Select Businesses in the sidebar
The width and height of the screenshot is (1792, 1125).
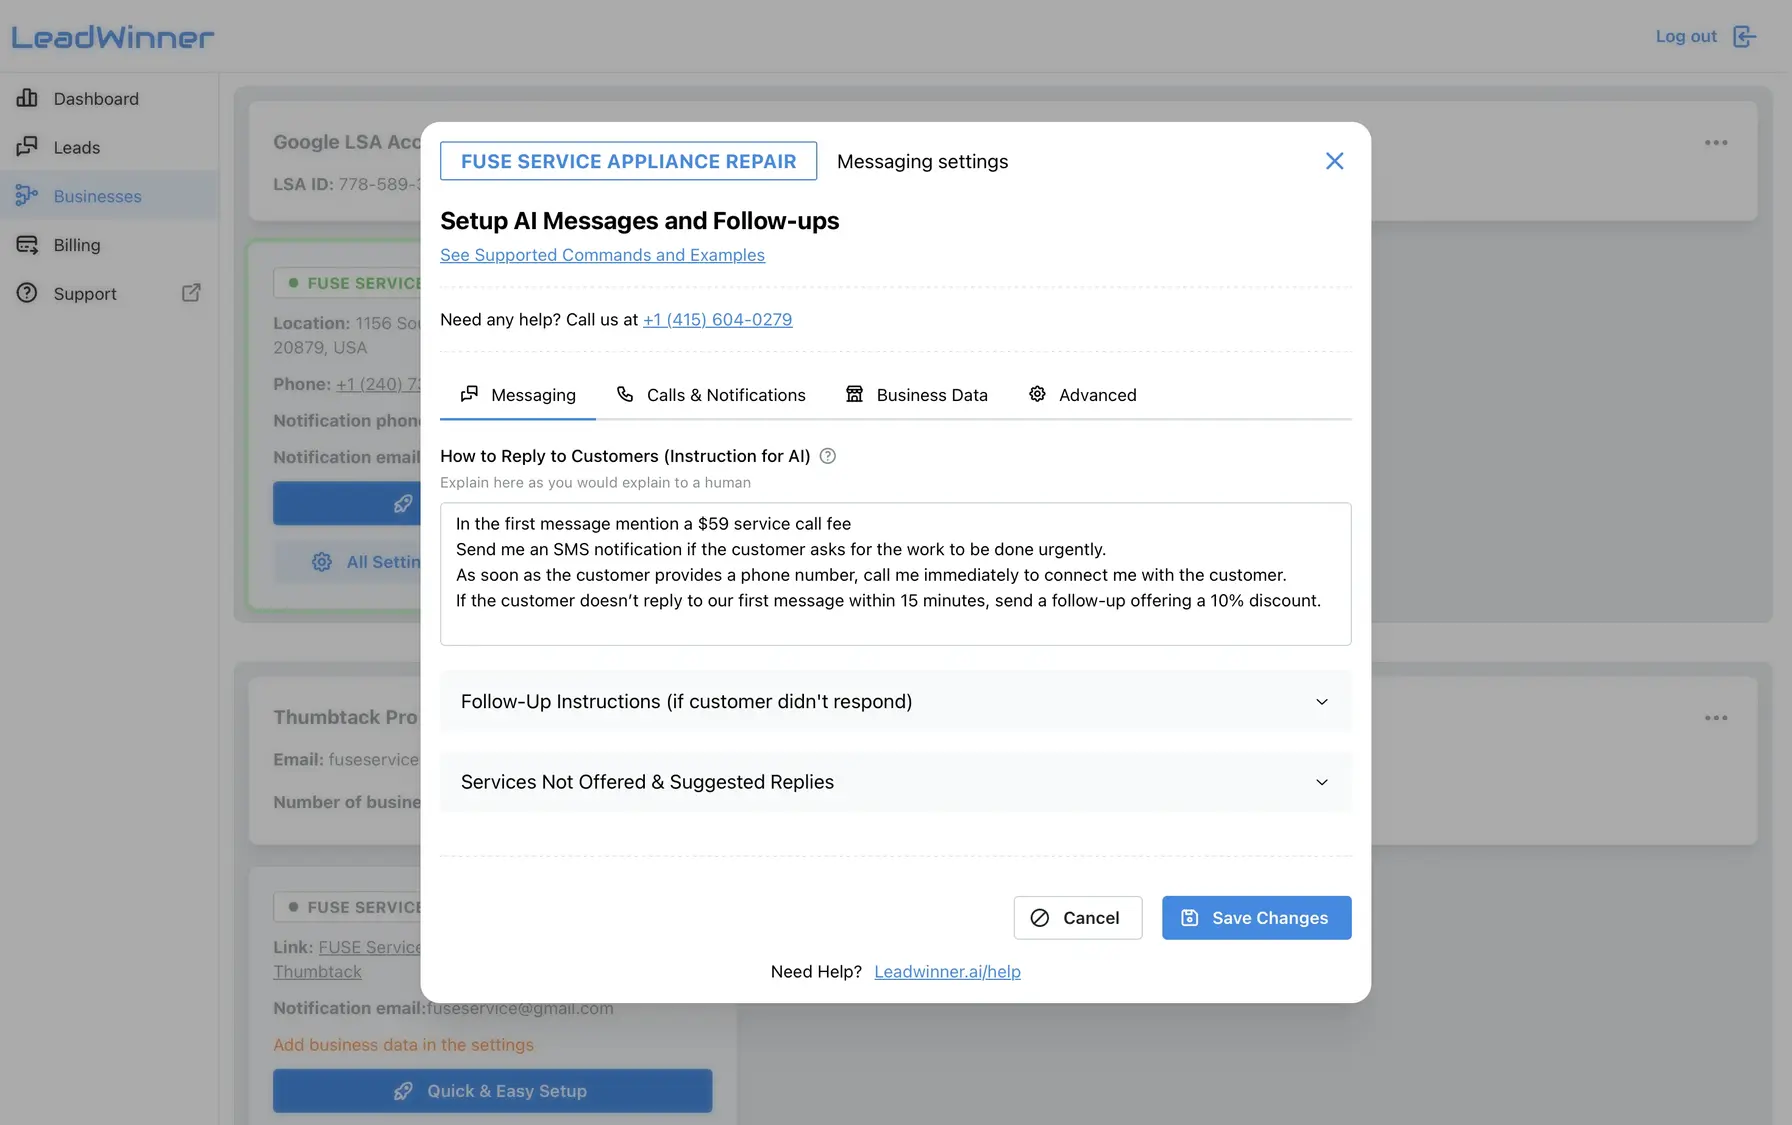pyautogui.click(x=97, y=196)
